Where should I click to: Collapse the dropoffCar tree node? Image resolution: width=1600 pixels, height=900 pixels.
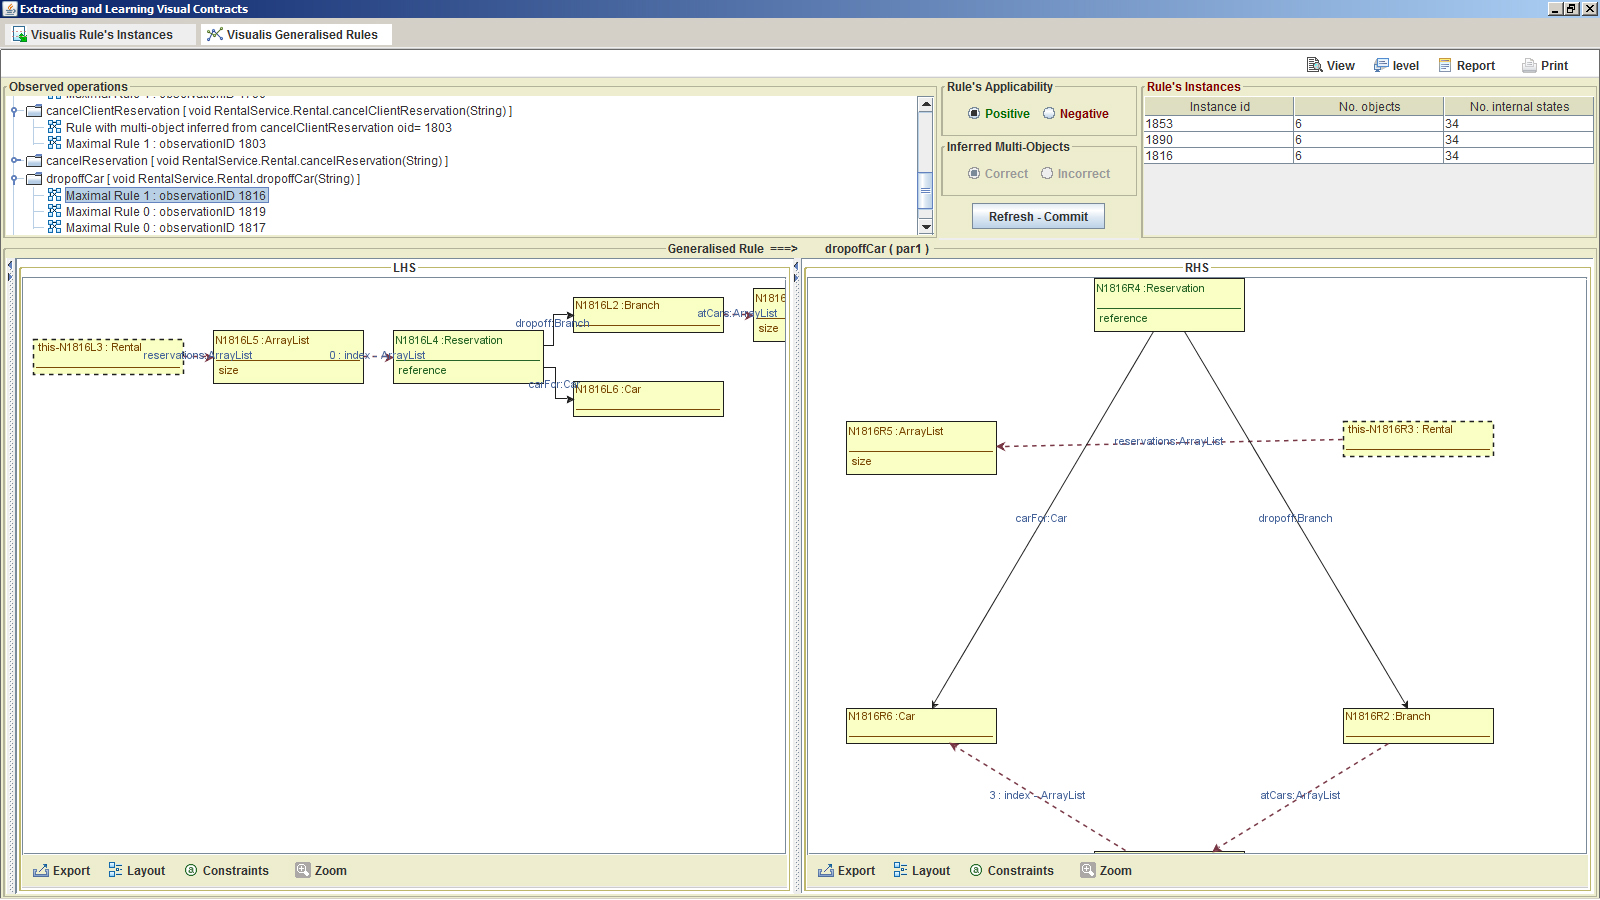point(15,179)
